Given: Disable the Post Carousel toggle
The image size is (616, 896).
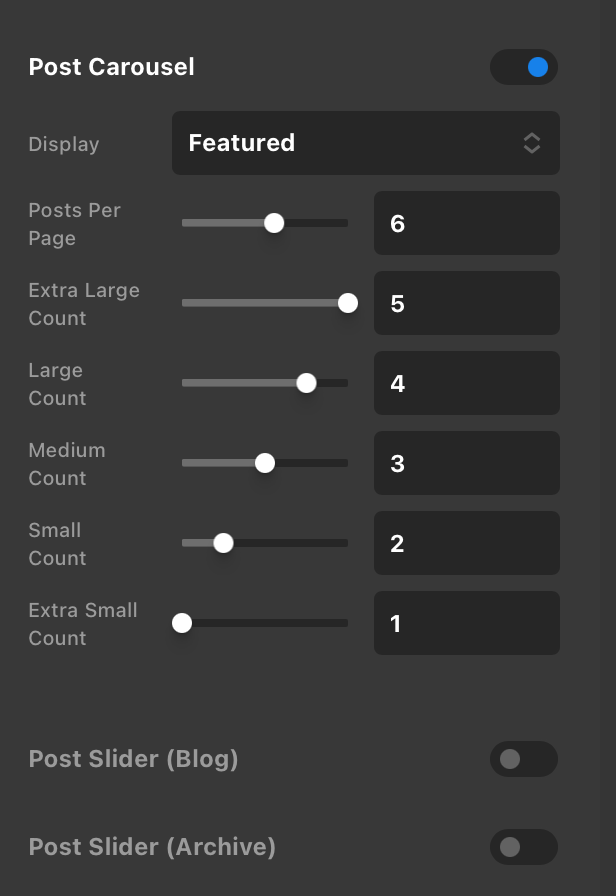Looking at the screenshot, I should [524, 67].
